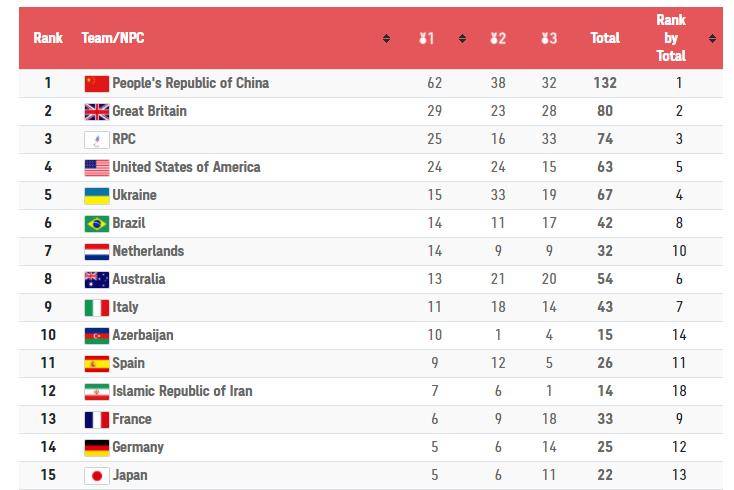
Task: Sort by the gold medal column header
Action: [426, 38]
